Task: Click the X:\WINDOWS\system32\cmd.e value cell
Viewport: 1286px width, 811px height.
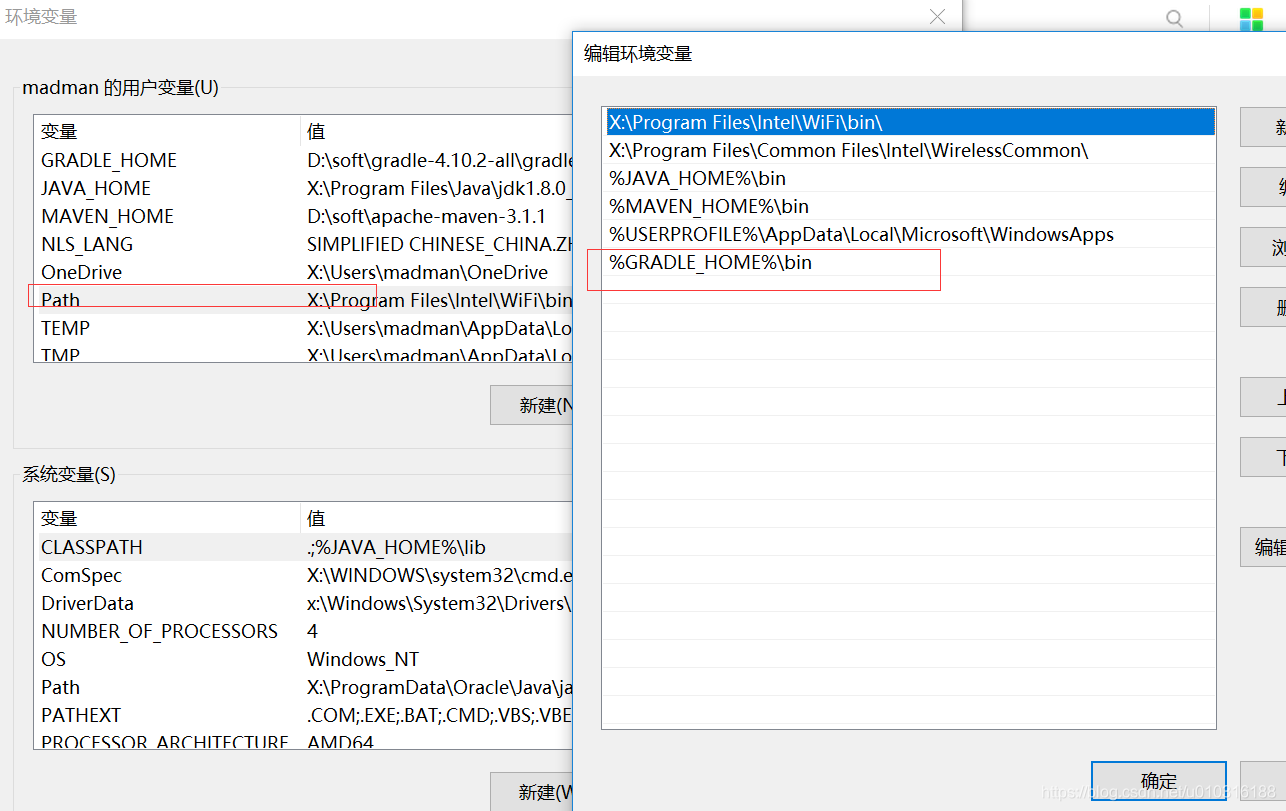Action: [437, 575]
